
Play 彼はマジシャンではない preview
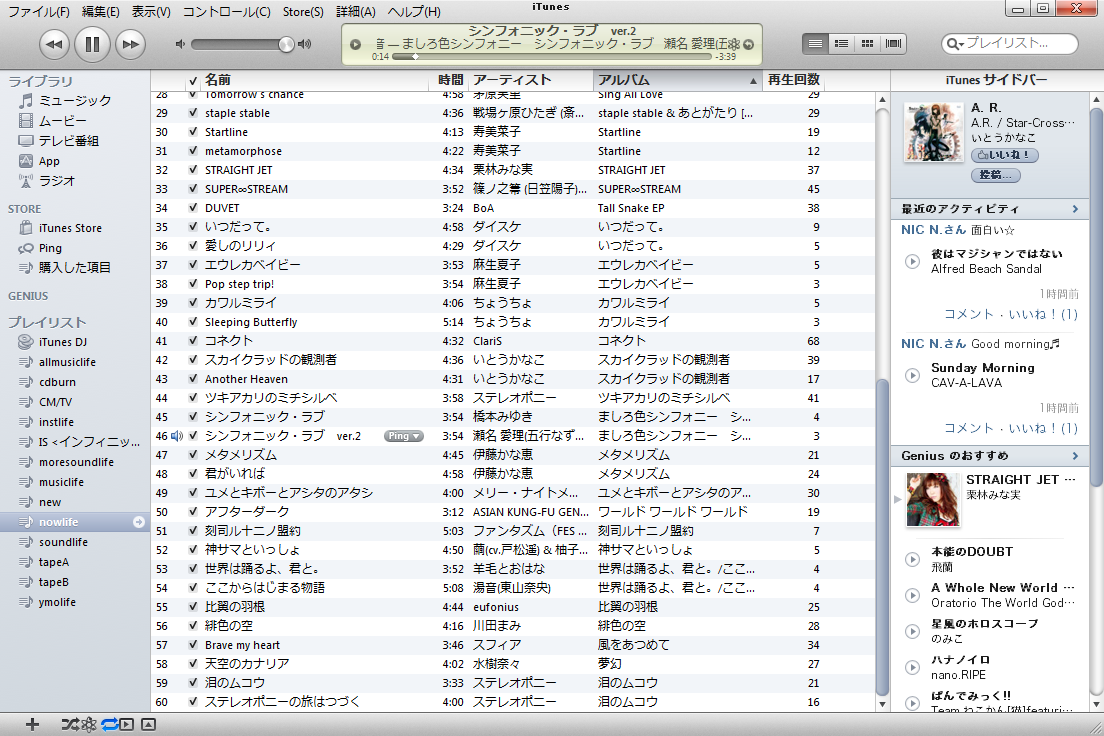tap(912, 261)
